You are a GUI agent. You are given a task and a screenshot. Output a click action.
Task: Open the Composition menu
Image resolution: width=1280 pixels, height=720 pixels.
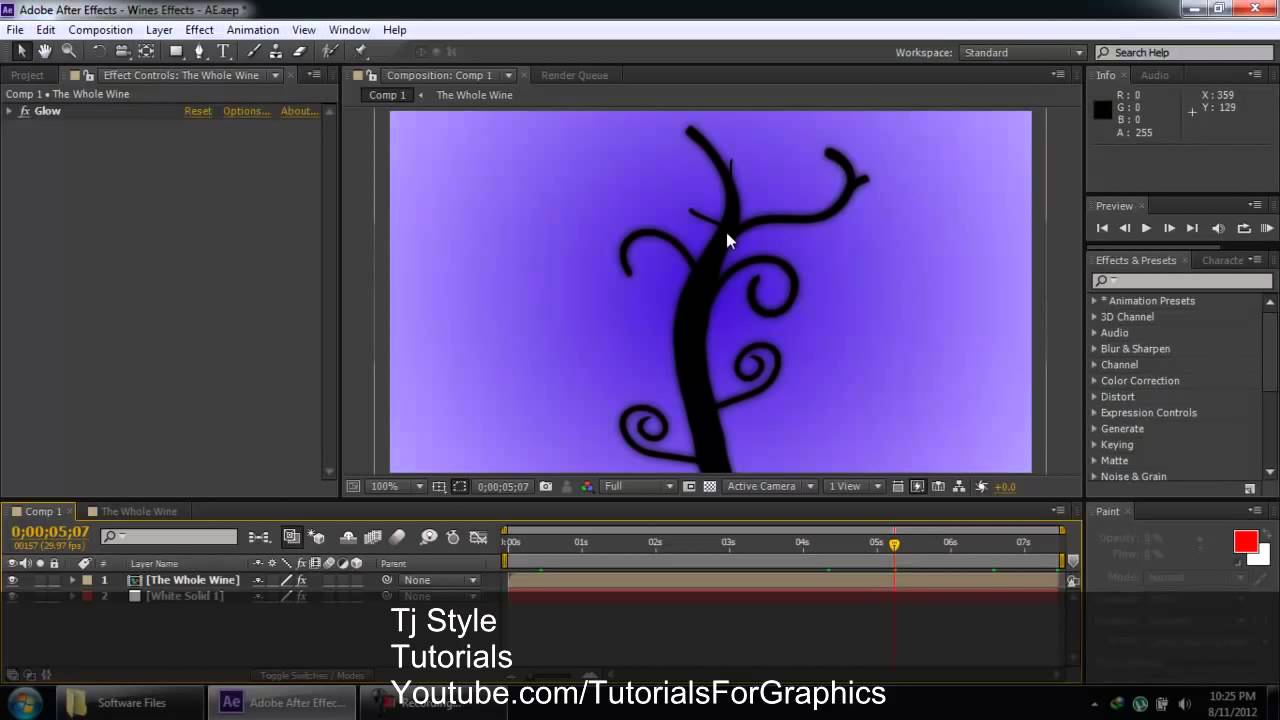tap(100, 30)
